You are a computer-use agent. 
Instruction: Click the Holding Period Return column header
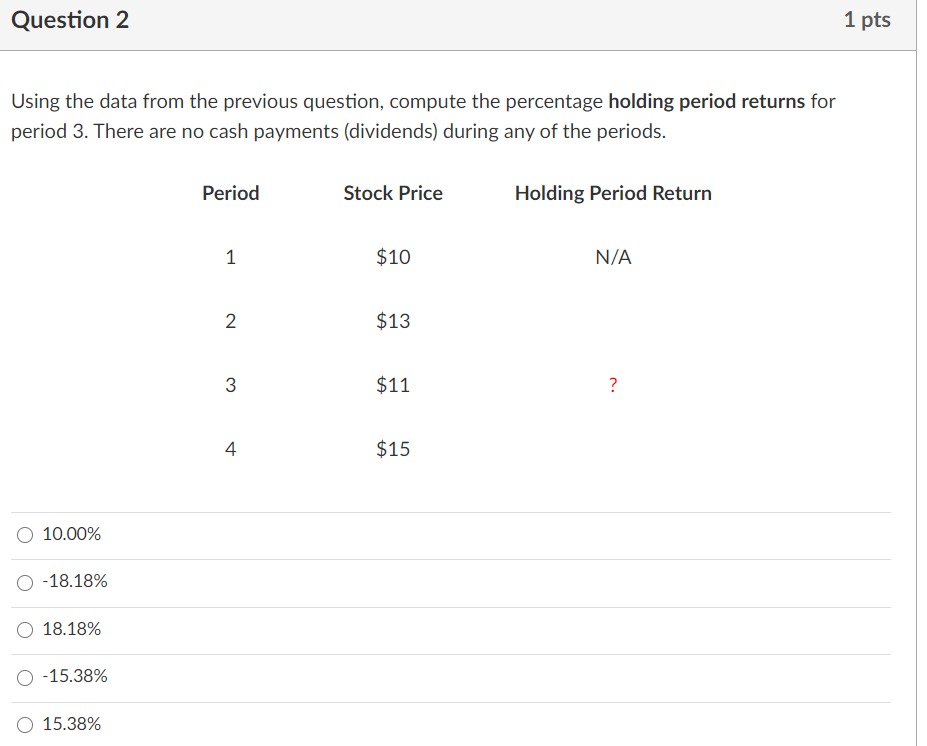pos(613,193)
